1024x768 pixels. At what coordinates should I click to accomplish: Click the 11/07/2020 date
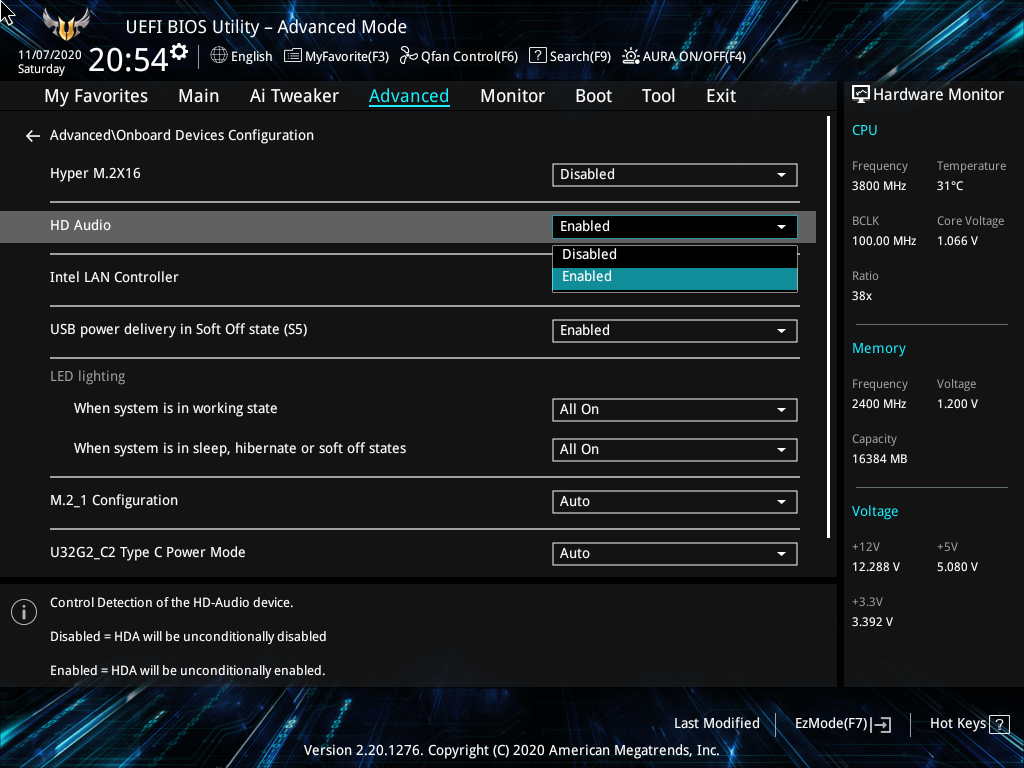50,55
